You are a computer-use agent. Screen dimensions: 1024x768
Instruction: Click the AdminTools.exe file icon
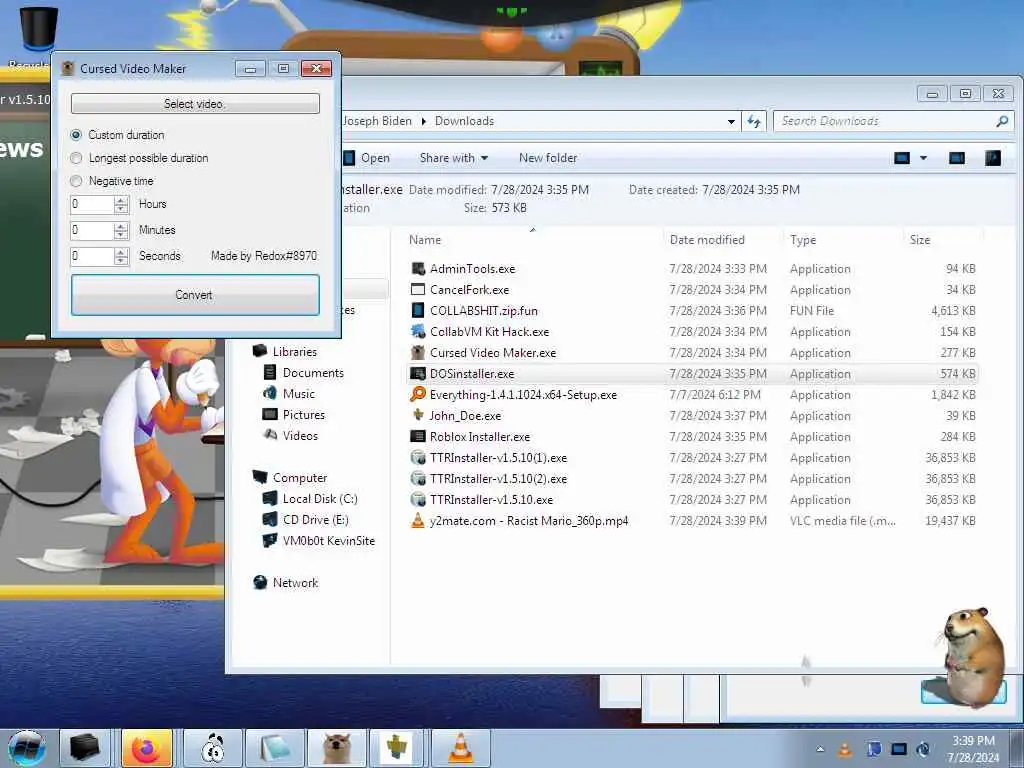coord(418,268)
